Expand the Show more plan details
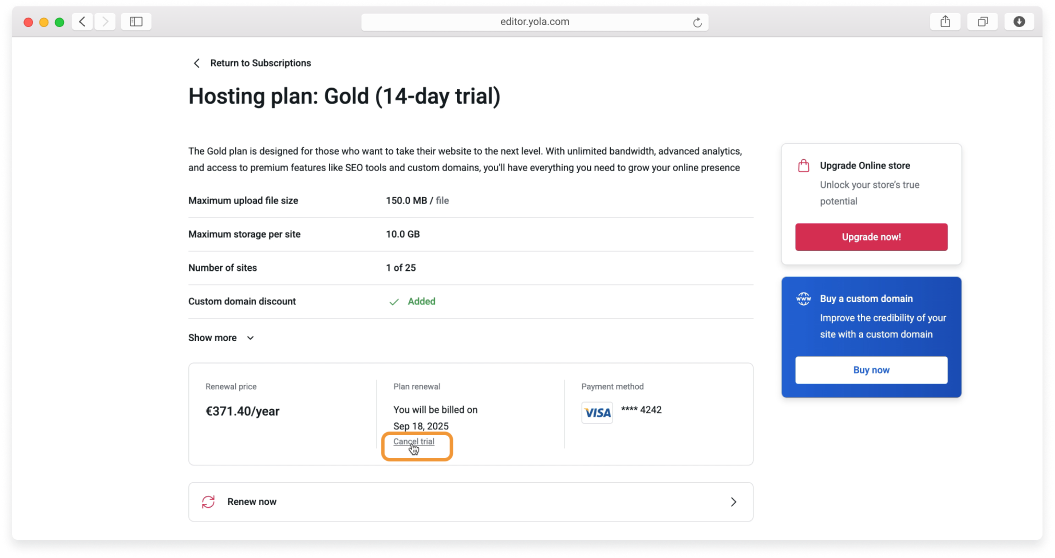This screenshot has width=1055, height=558. 221,338
